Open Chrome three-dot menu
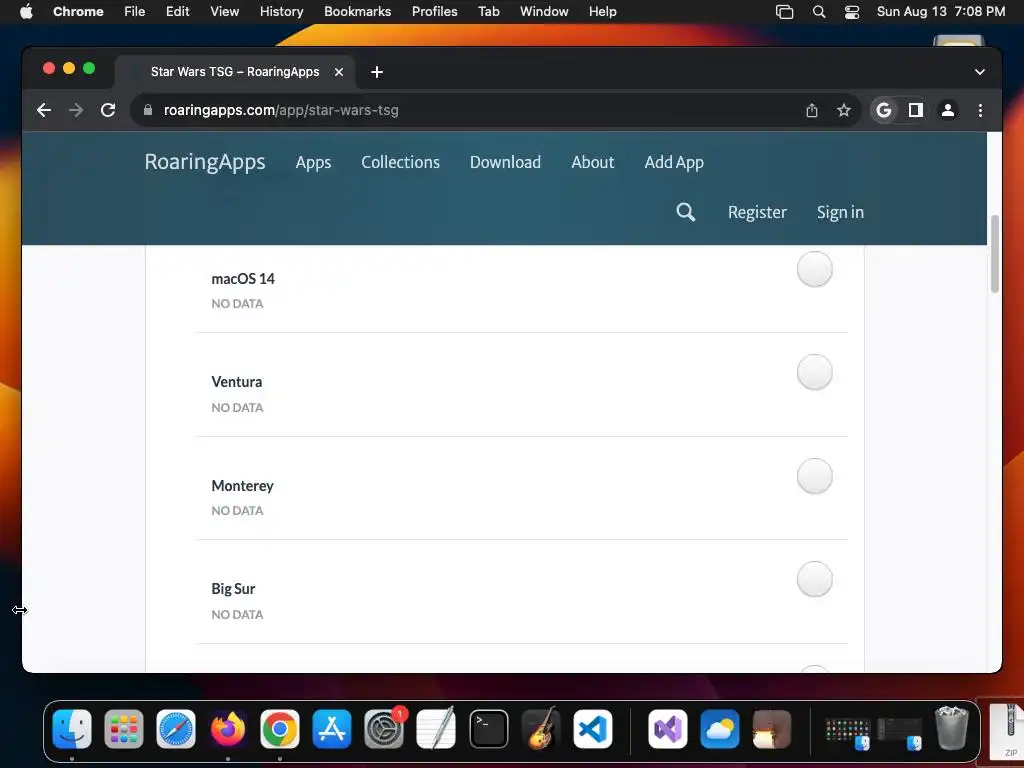 click(x=980, y=110)
